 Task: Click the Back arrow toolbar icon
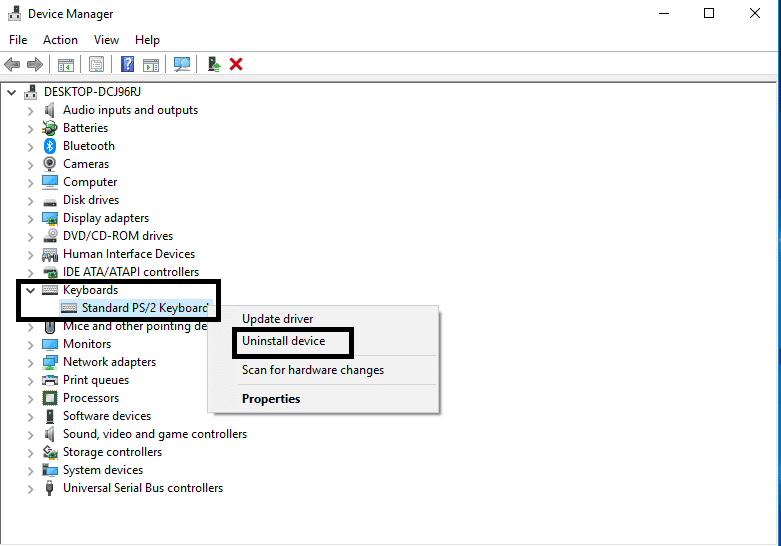12,64
